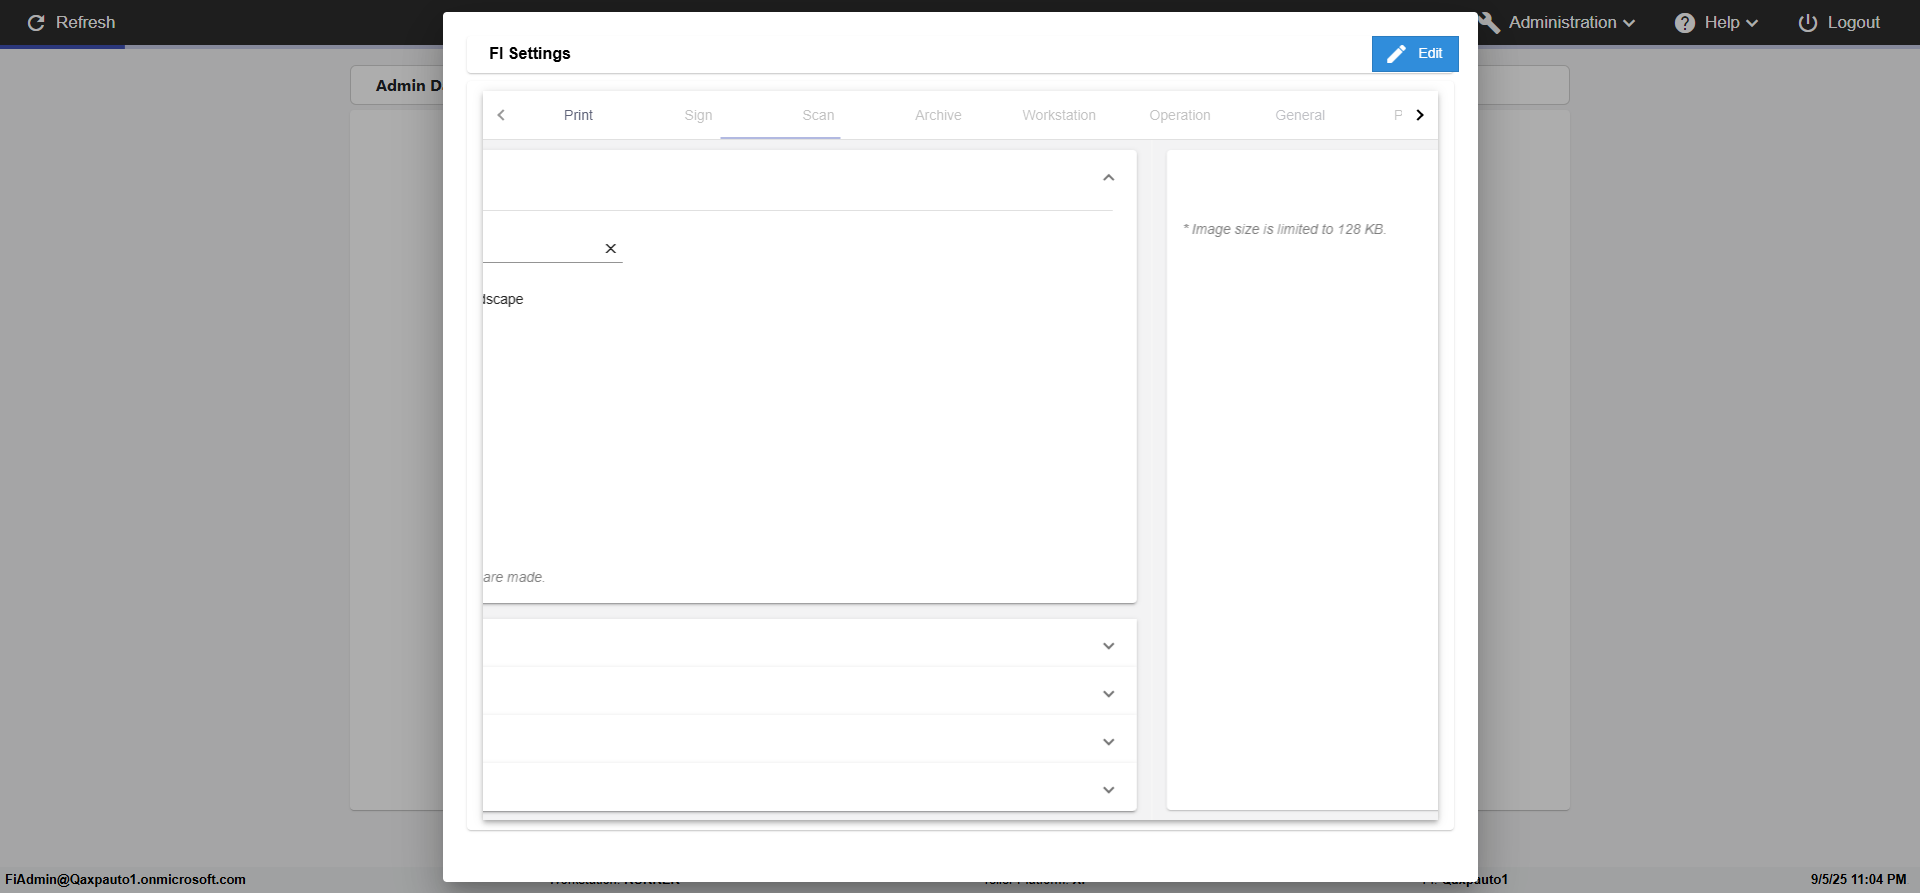Expand the second collapsed settings section
The width and height of the screenshot is (1920, 893).
pos(1108,694)
